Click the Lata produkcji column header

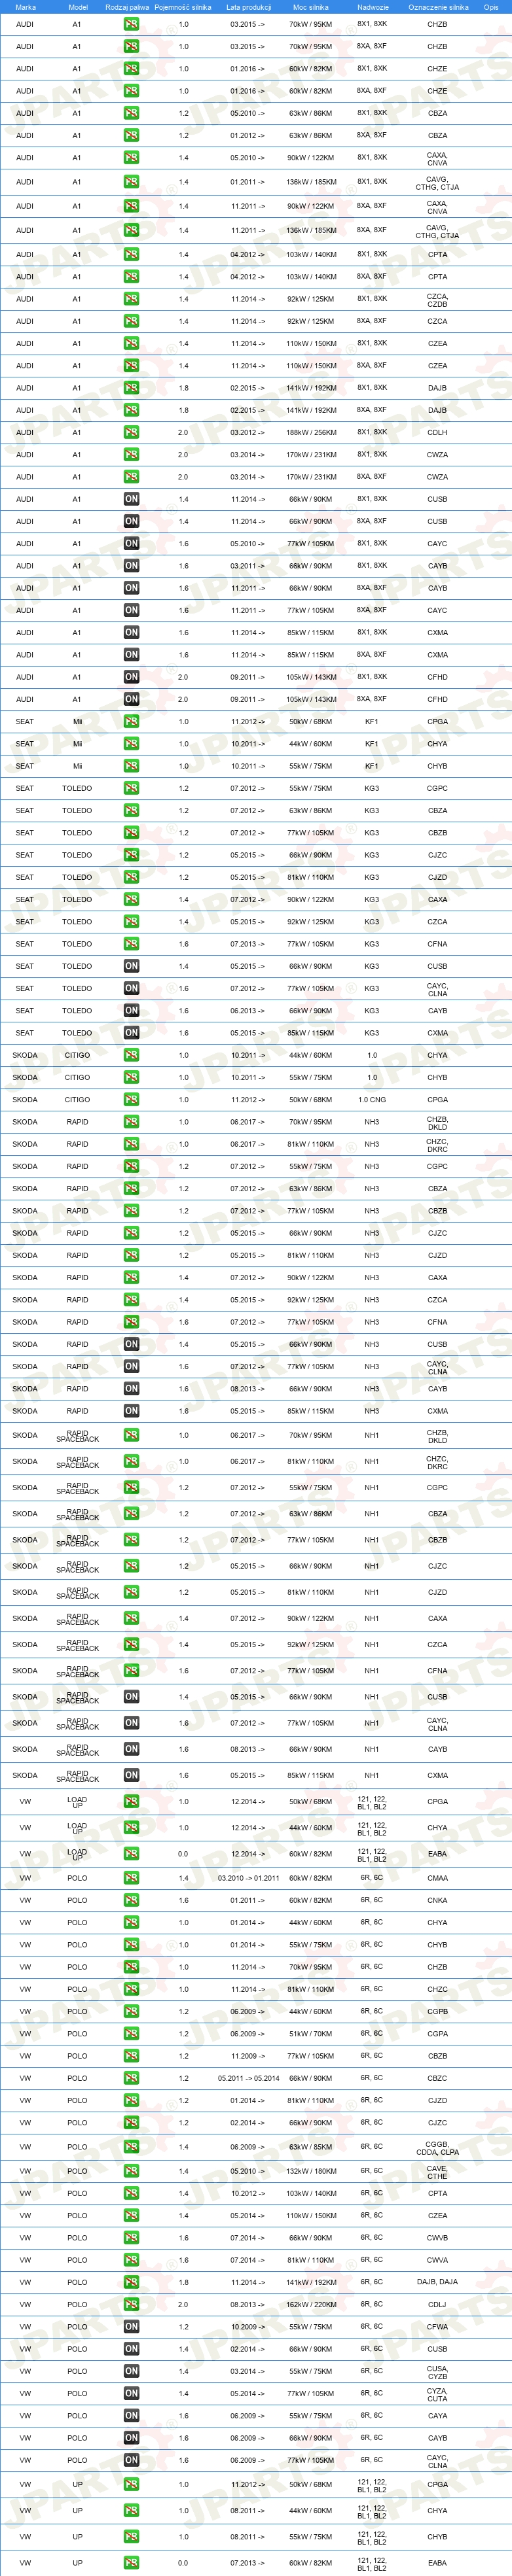click(x=248, y=7)
